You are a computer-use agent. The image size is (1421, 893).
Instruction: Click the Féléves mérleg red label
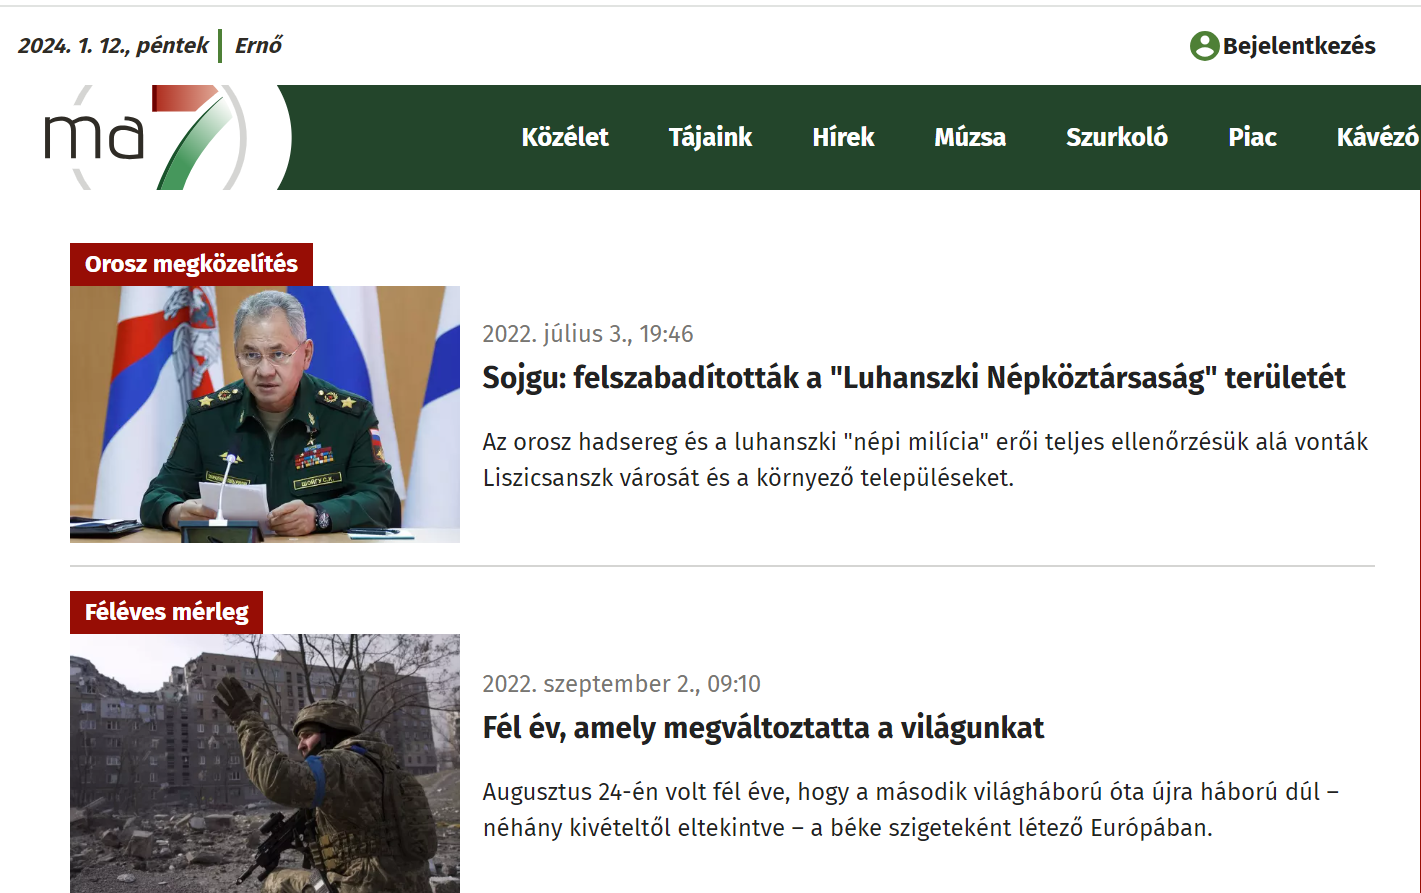point(166,612)
